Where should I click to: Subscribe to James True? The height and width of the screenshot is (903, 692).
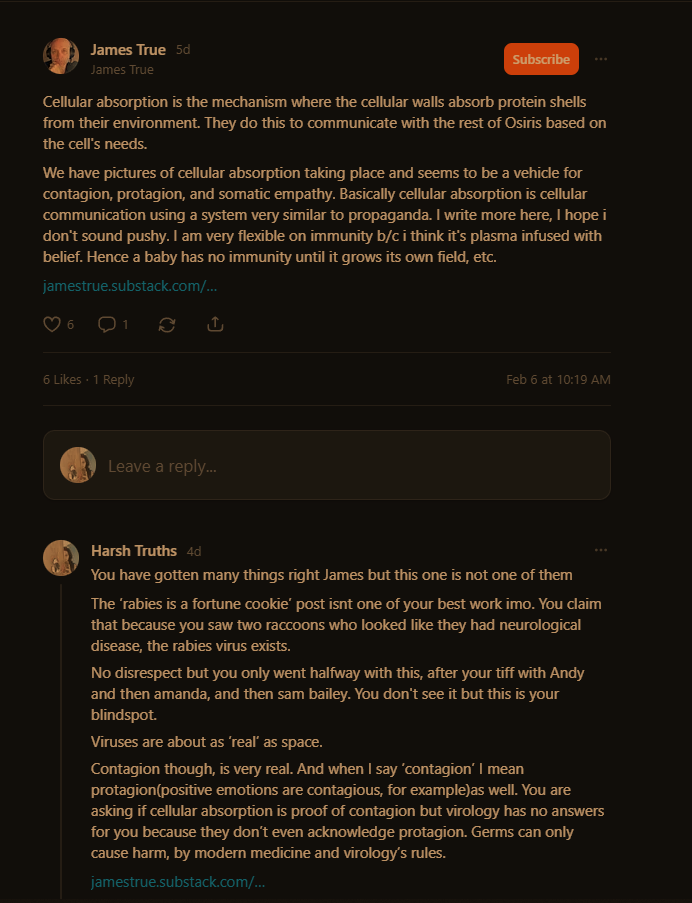[x=541, y=59]
